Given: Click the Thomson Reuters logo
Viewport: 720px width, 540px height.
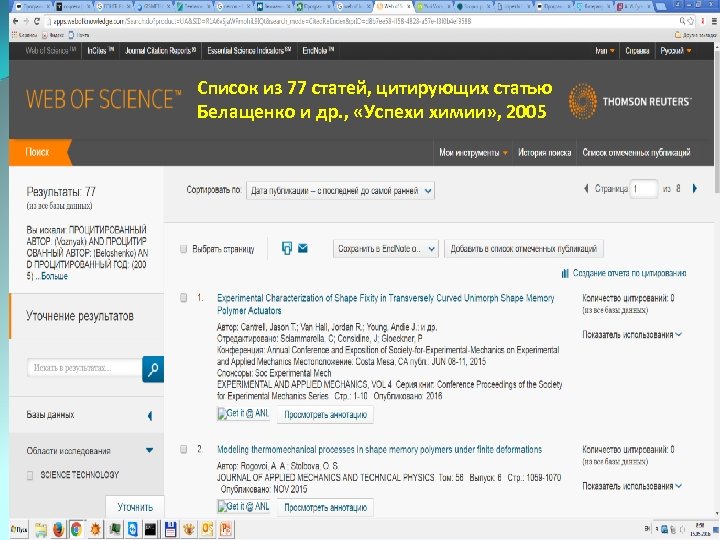Looking at the screenshot, I should pos(629,101).
